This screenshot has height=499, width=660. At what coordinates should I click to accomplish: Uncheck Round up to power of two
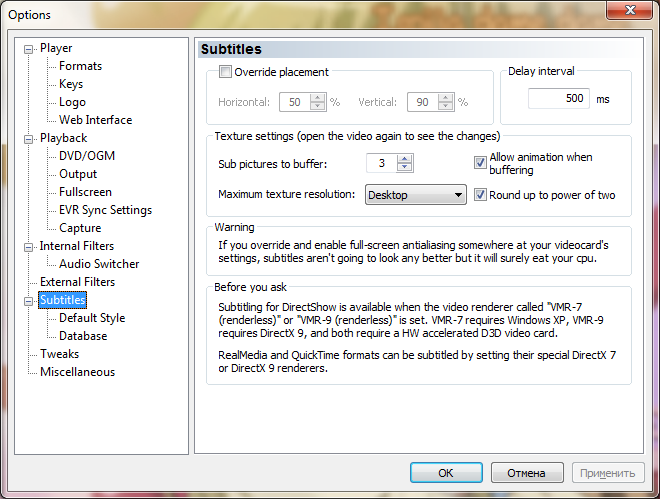point(480,195)
